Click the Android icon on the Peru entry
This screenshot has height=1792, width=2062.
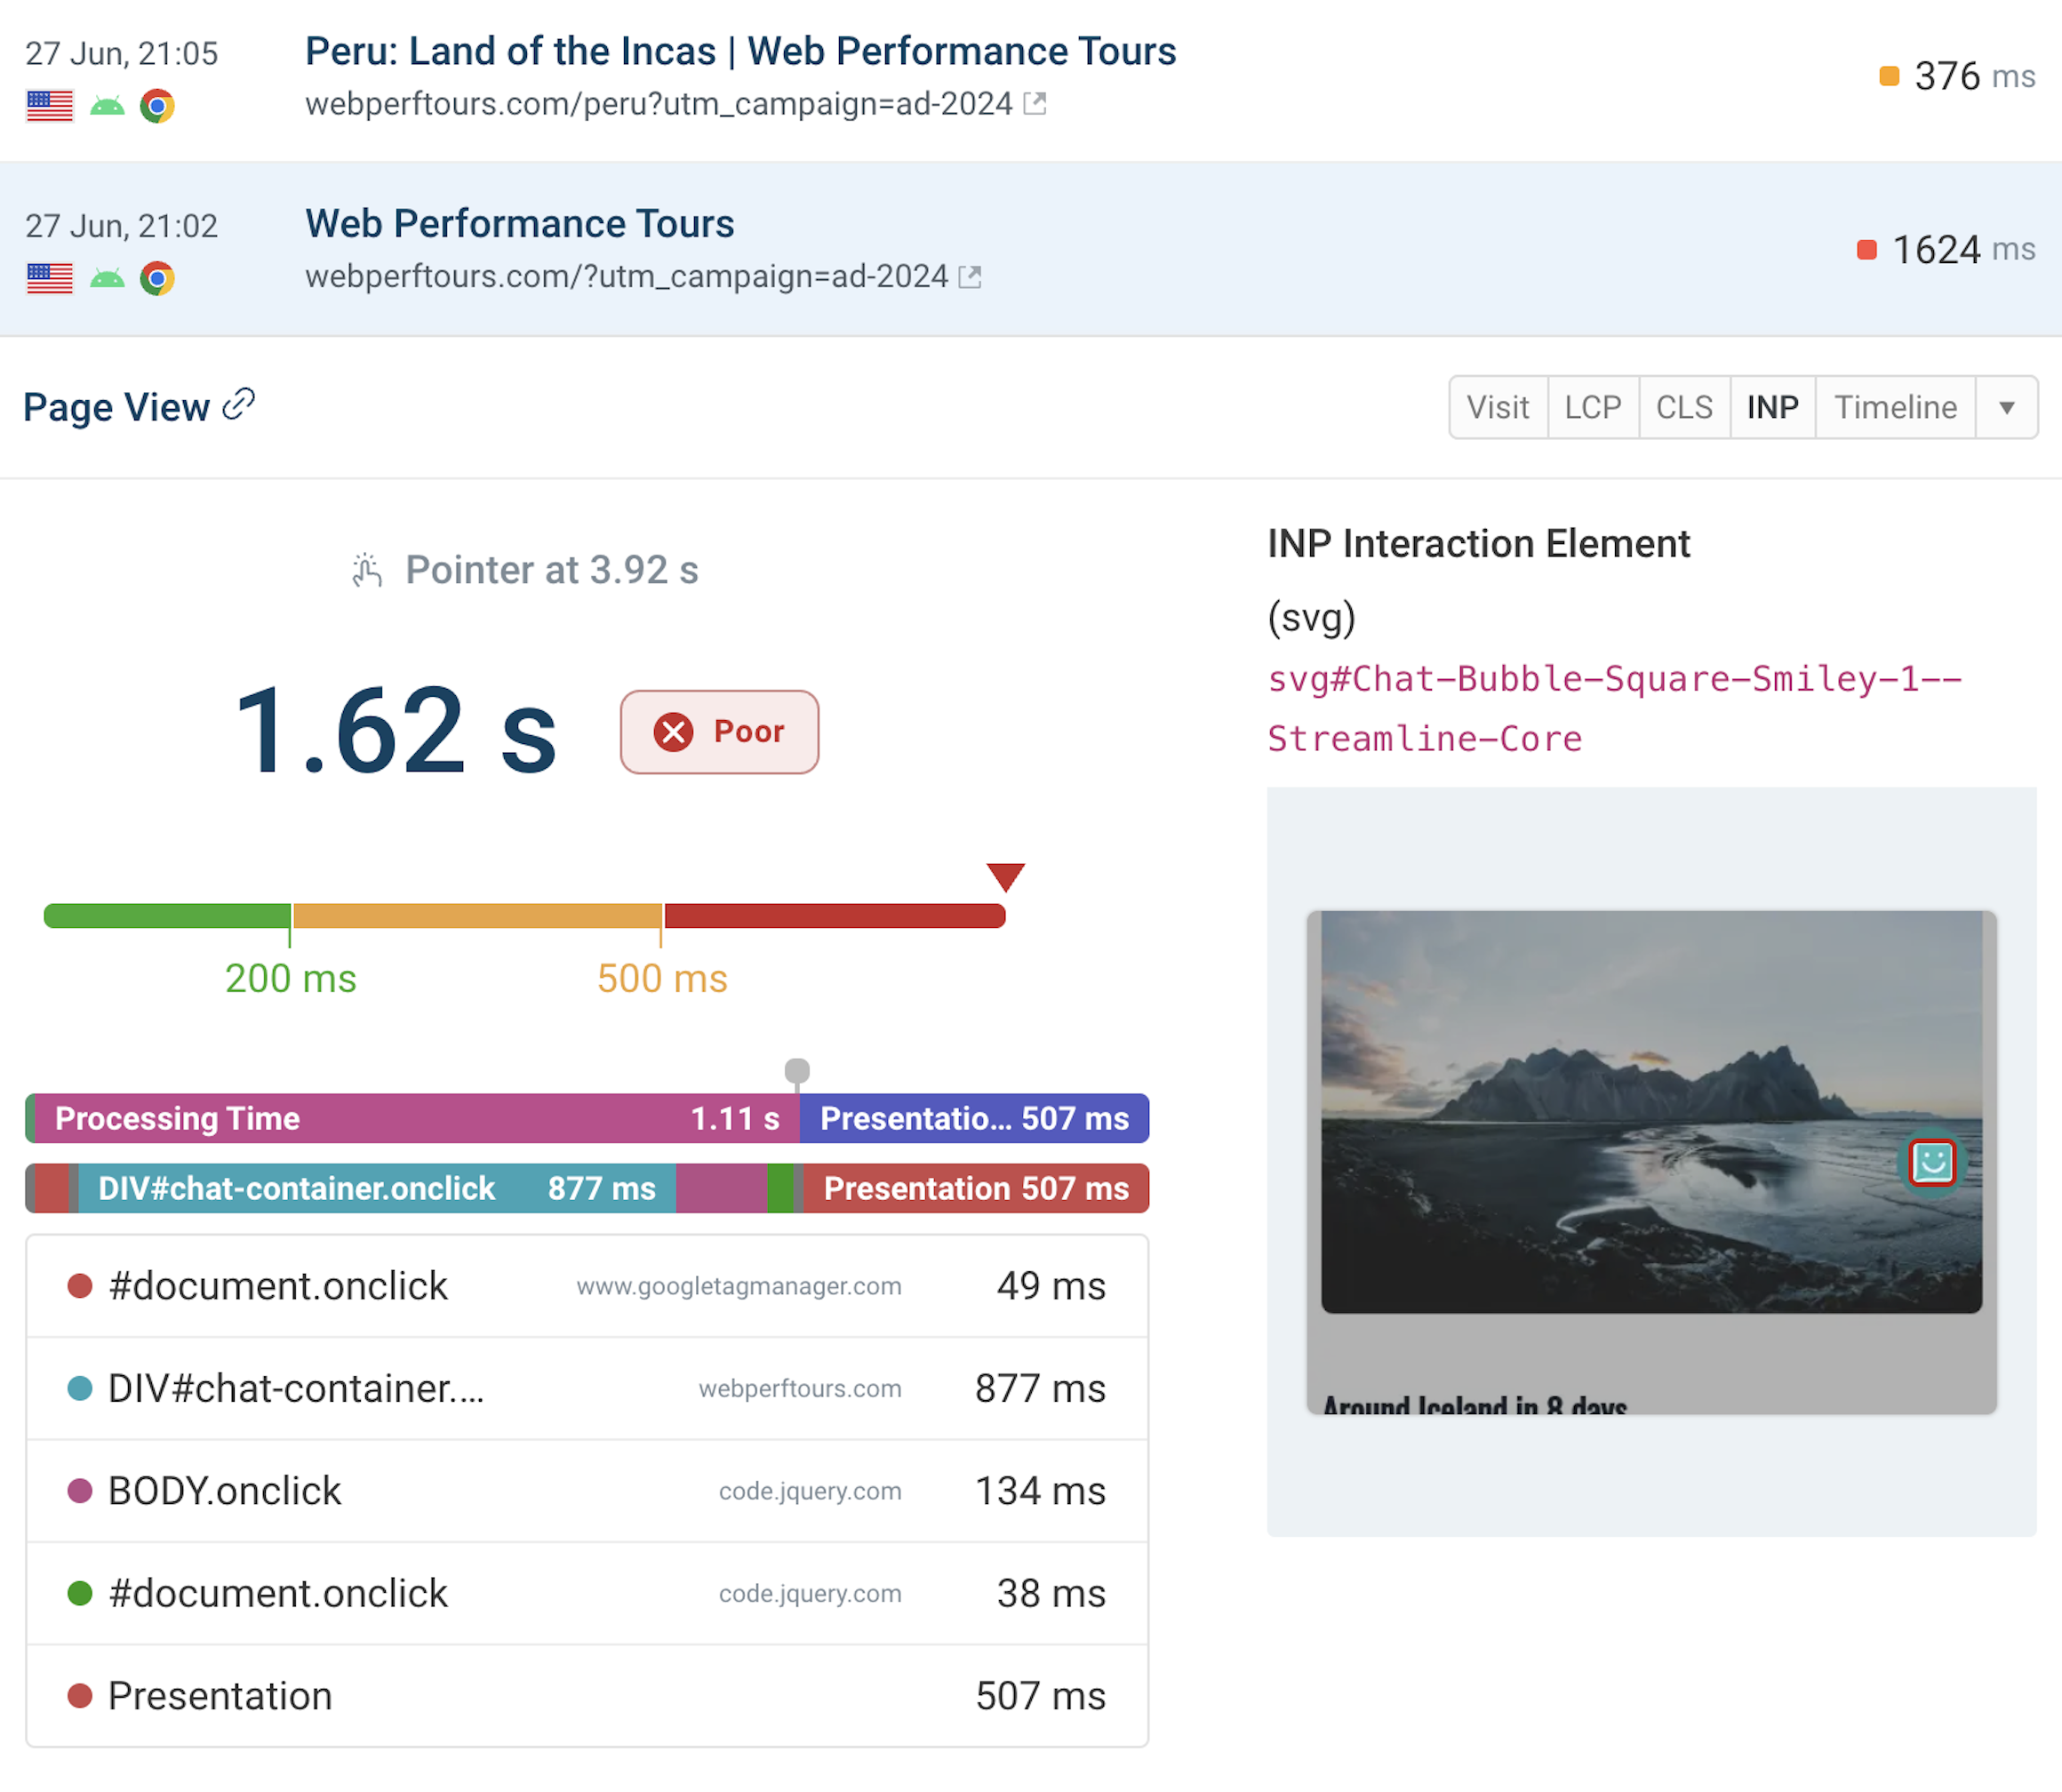(x=105, y=106)
